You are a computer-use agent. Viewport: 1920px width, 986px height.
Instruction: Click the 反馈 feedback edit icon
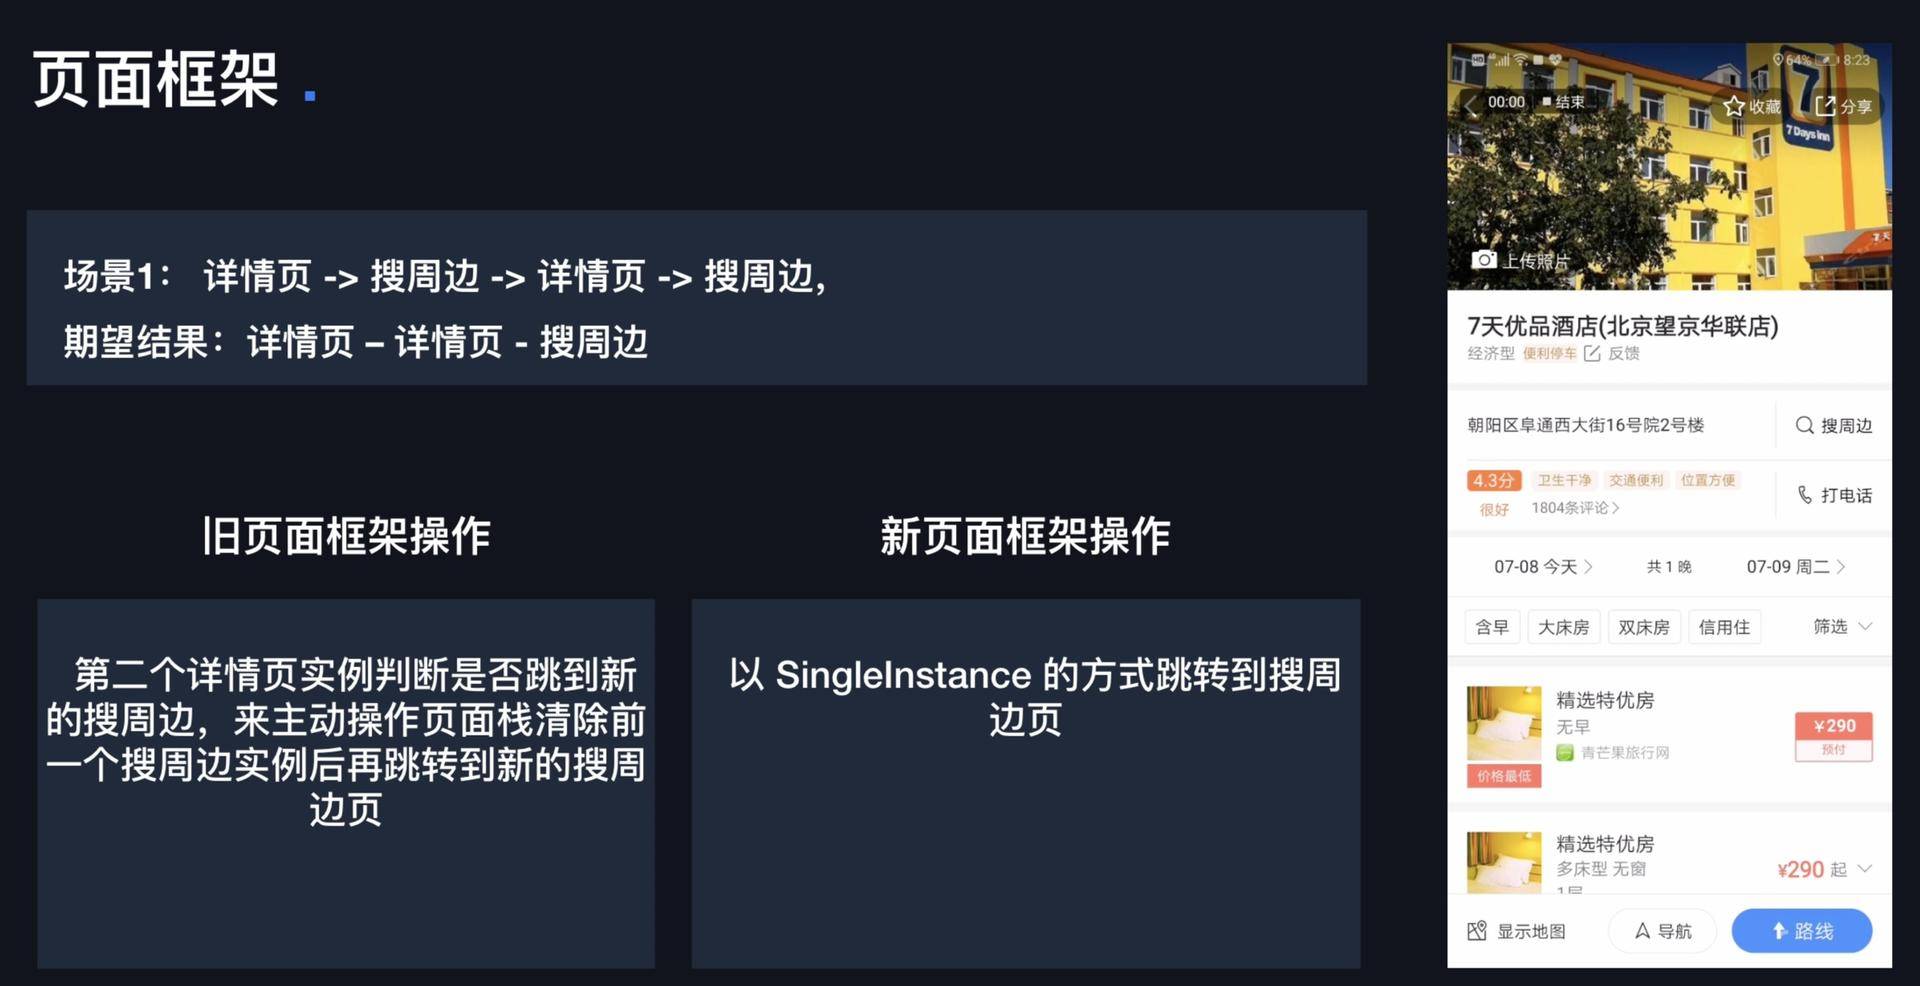(1593, 353)
